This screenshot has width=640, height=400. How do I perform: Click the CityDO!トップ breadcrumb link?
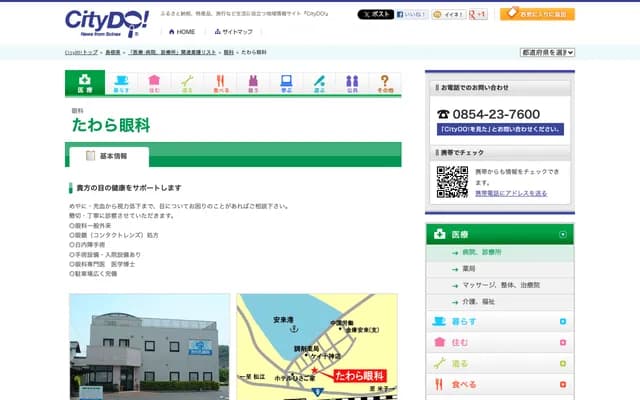point(82,52)
